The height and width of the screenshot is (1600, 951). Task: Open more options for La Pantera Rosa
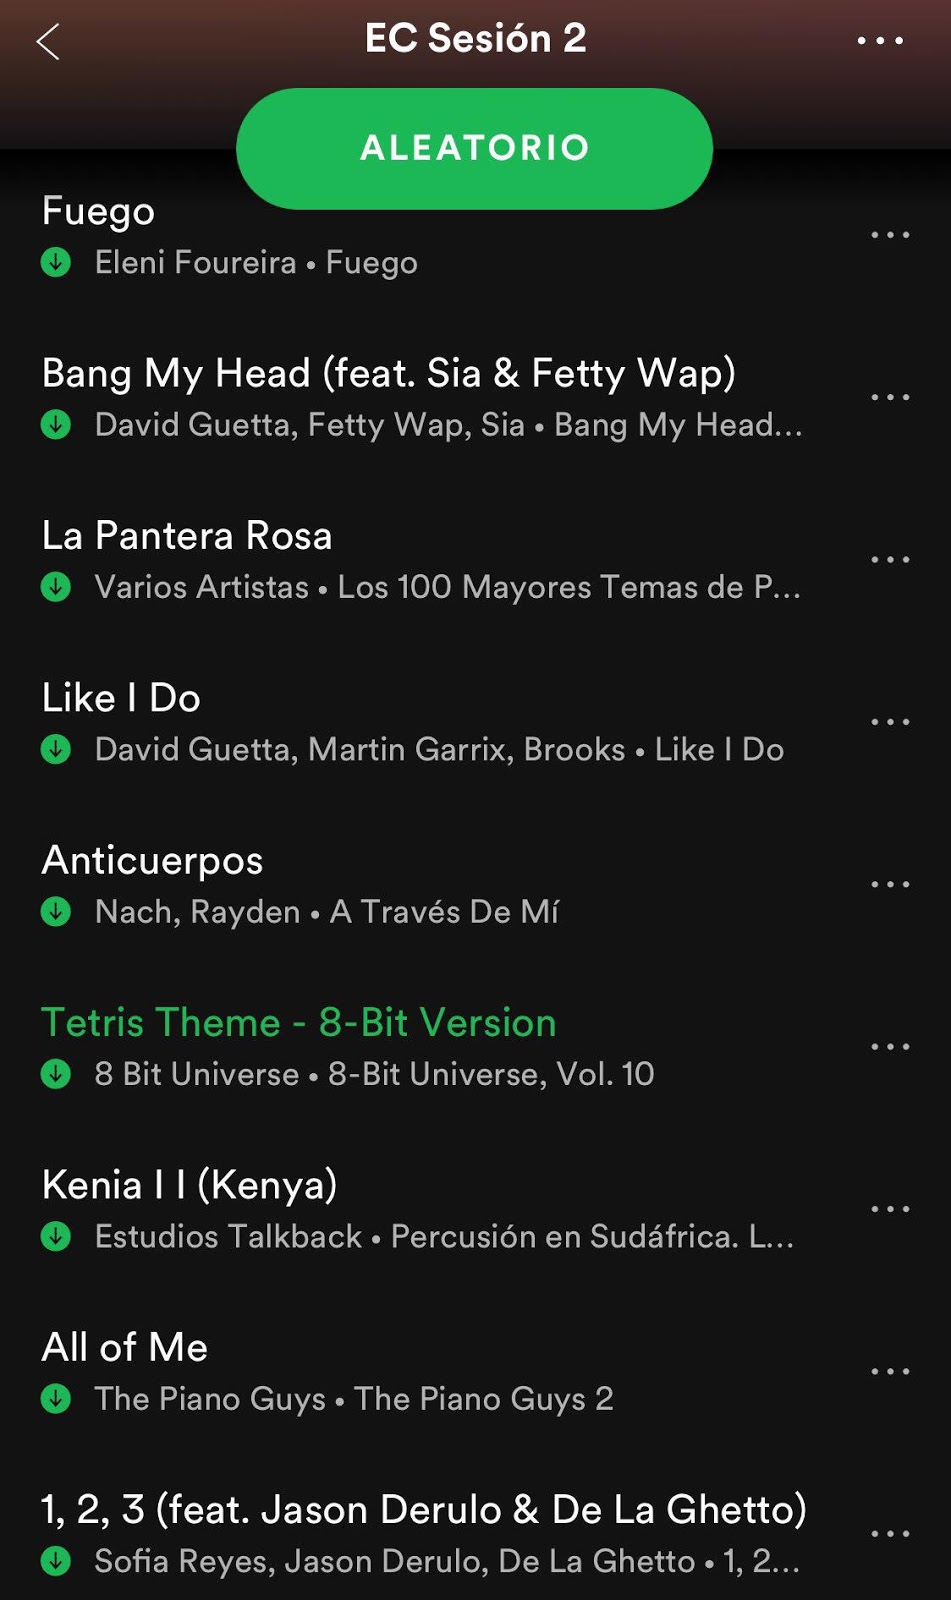(890, 559)
